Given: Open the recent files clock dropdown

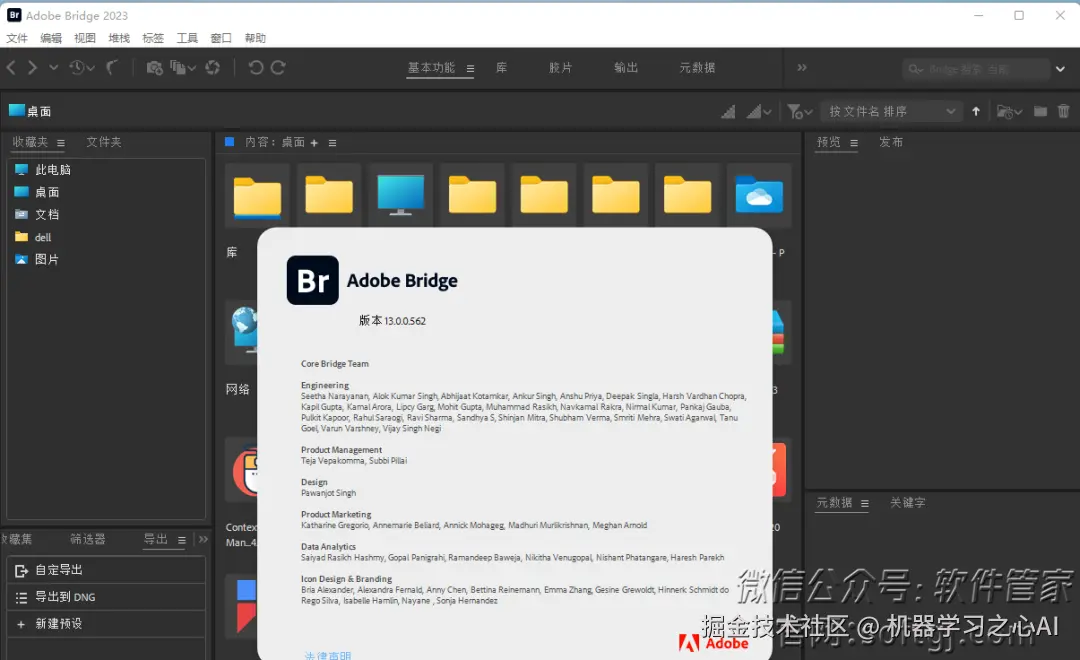Looking at the screenshot, I should pyautogui.click(x=81, y=68).
